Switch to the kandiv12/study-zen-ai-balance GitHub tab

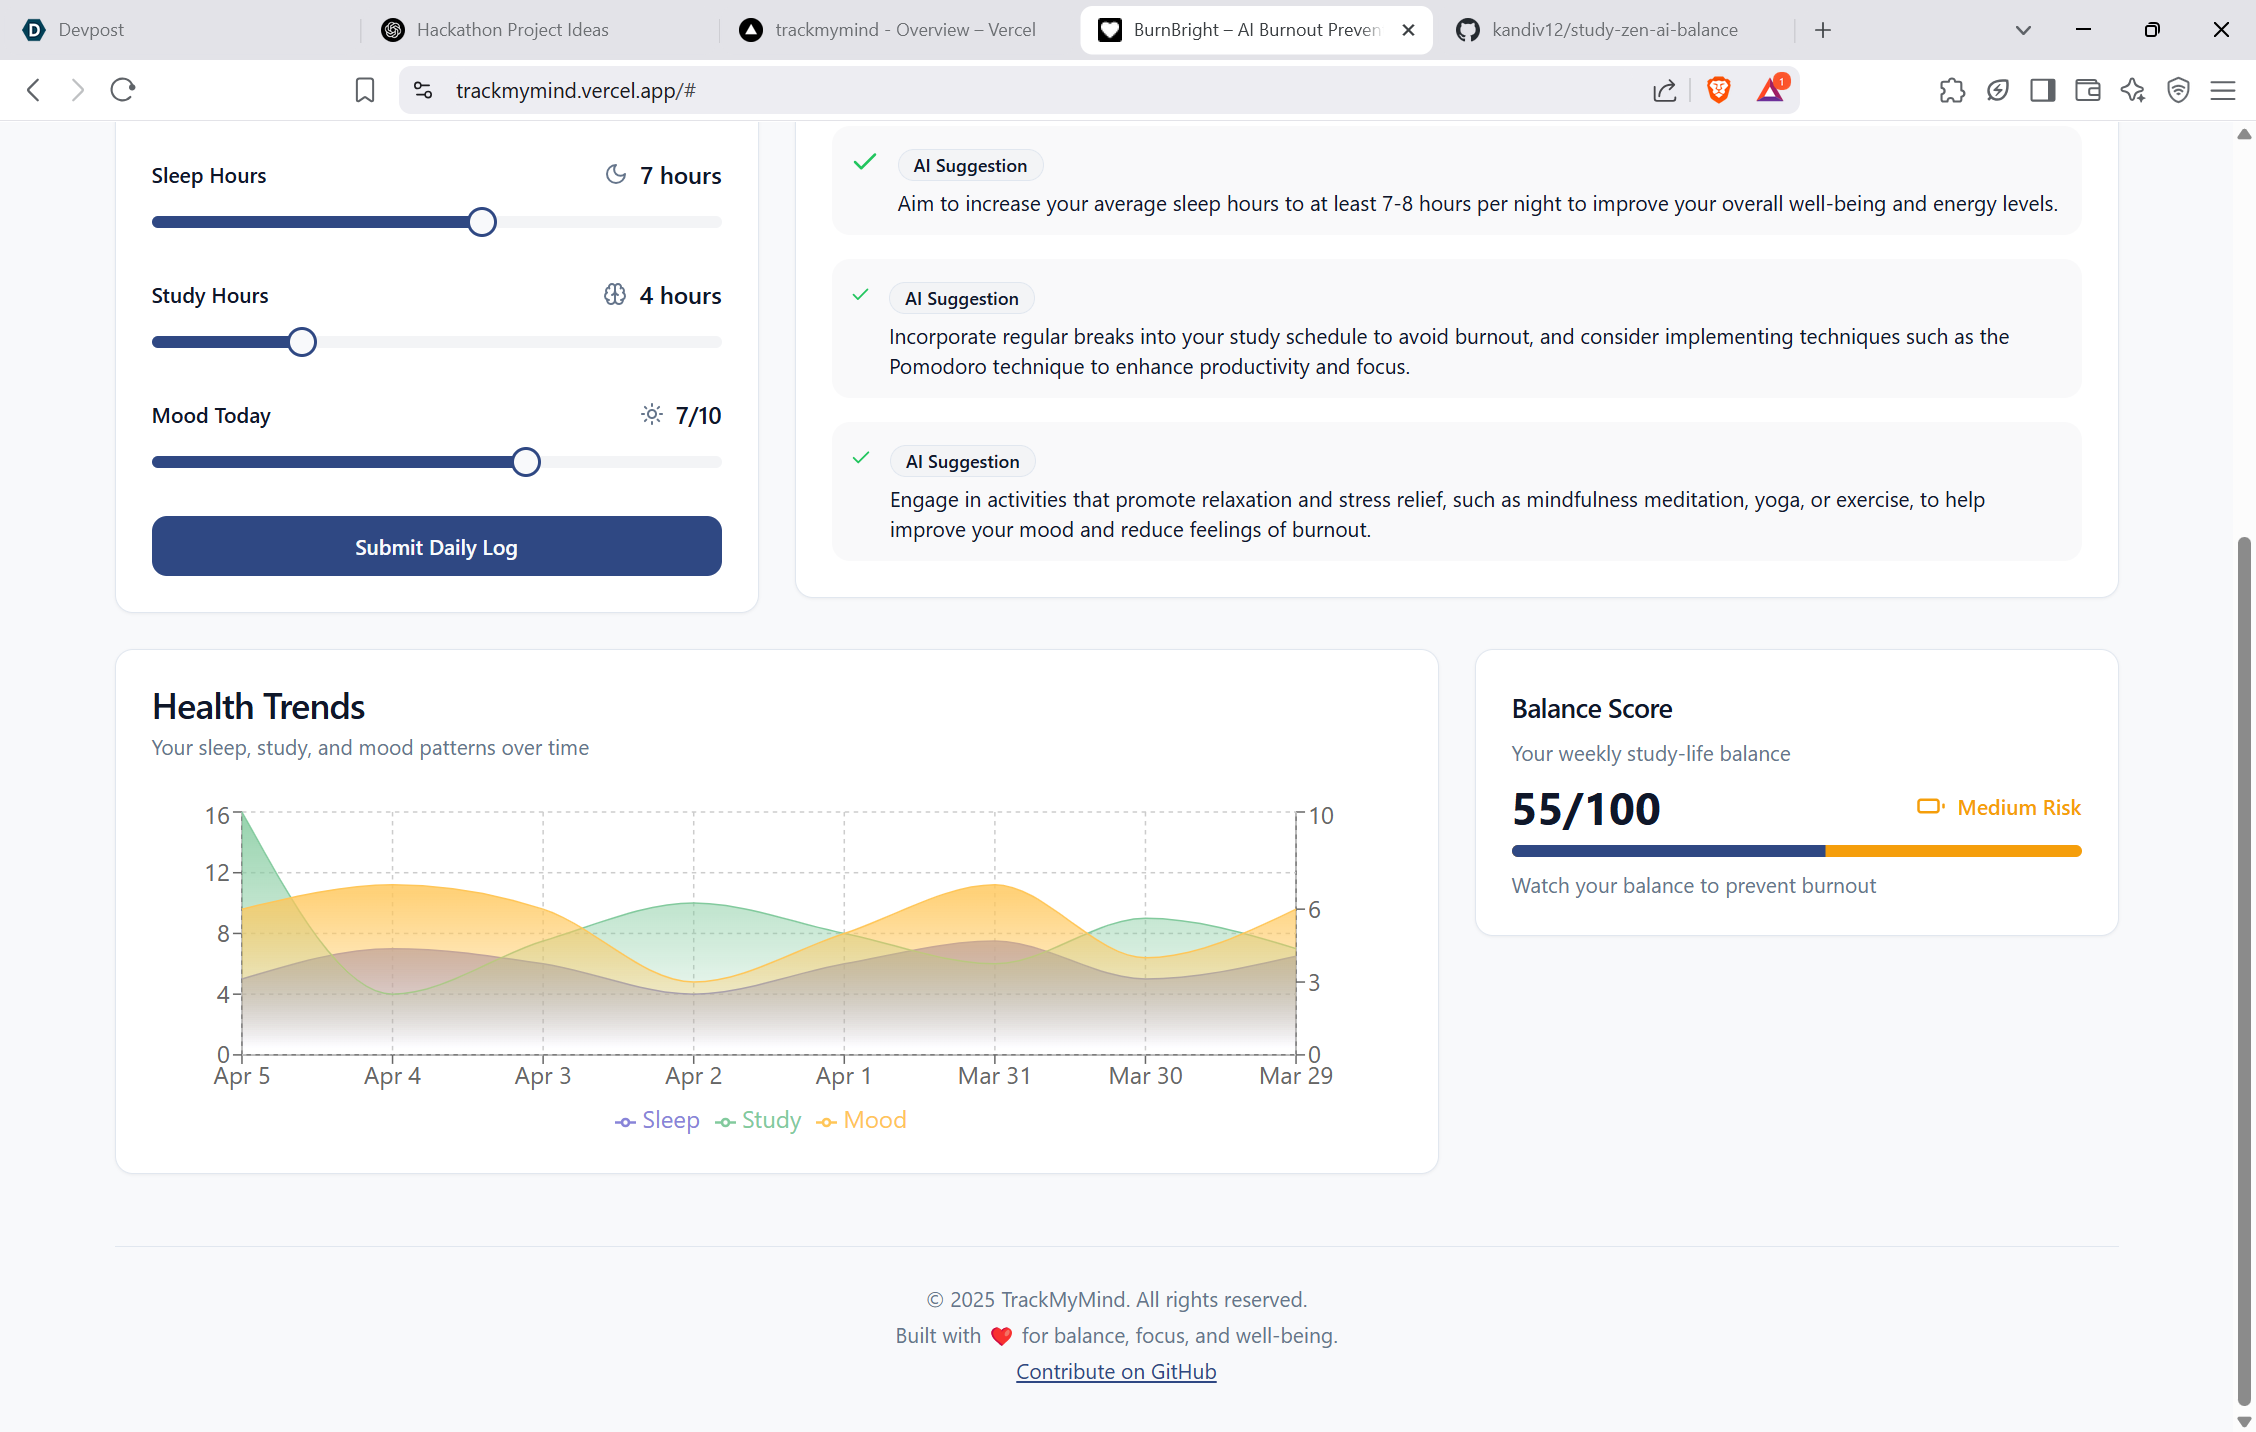1613,30
